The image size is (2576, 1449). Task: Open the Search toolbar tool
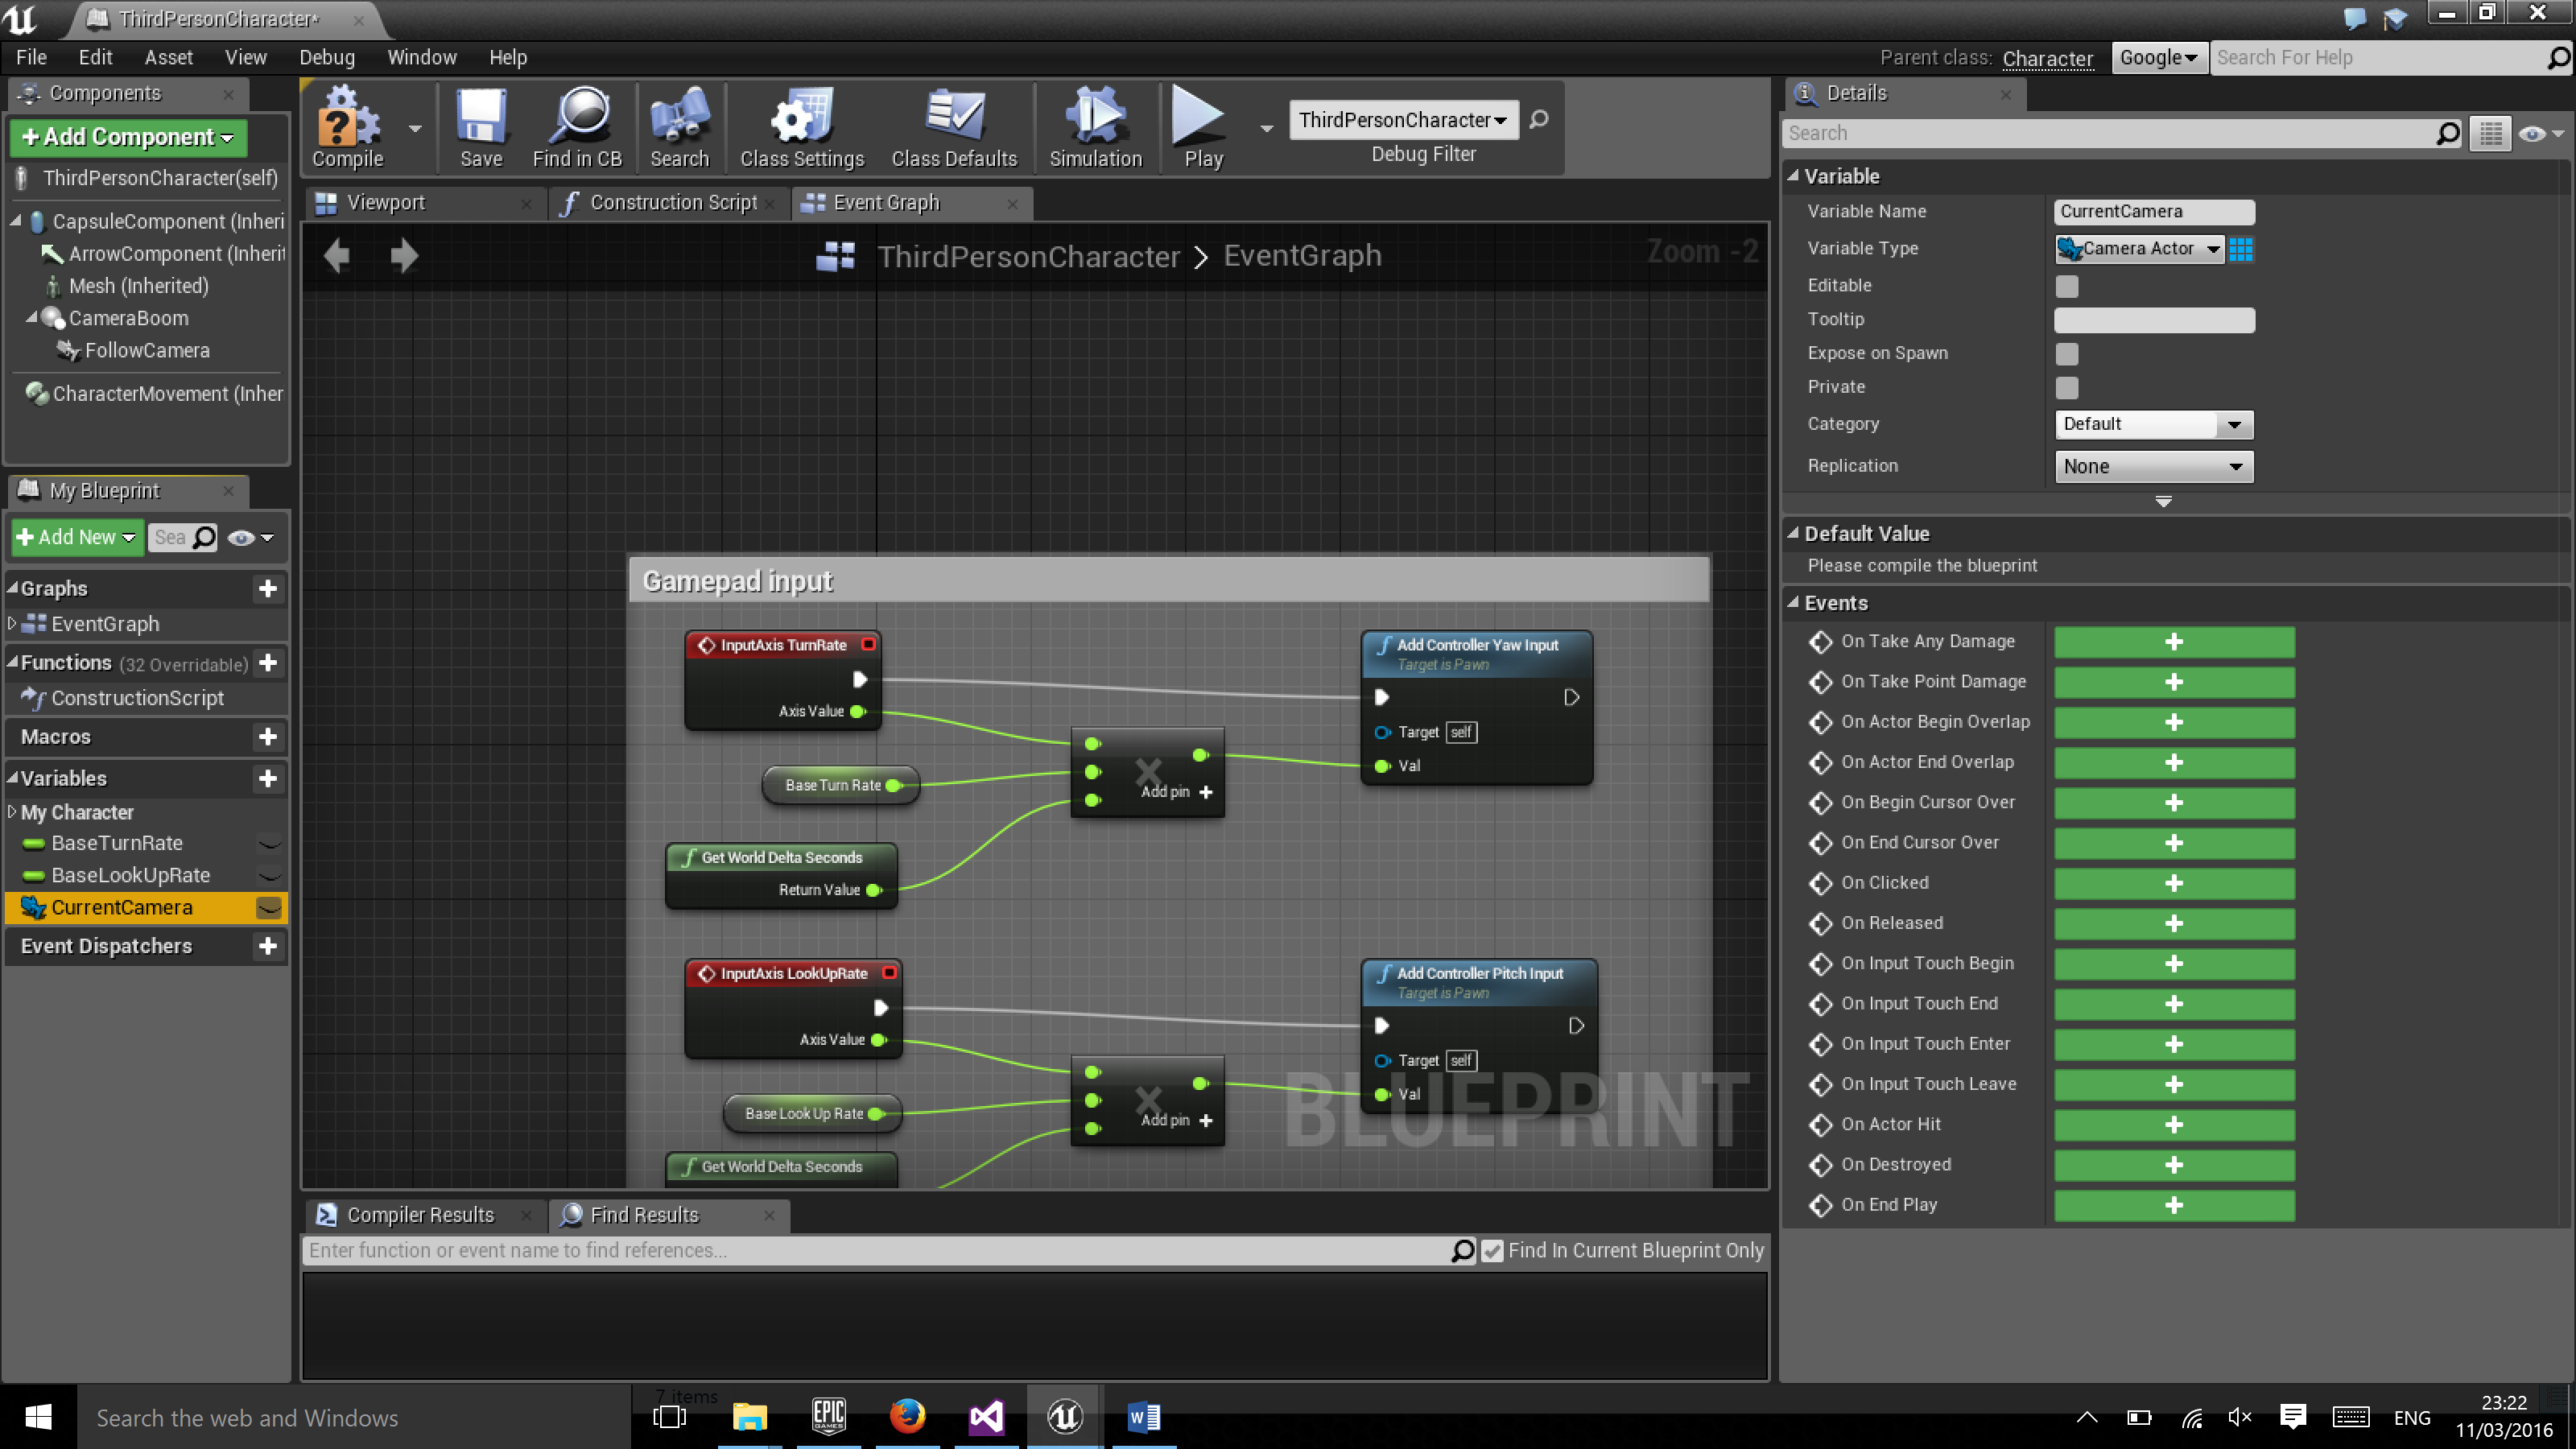coord(680,128)
